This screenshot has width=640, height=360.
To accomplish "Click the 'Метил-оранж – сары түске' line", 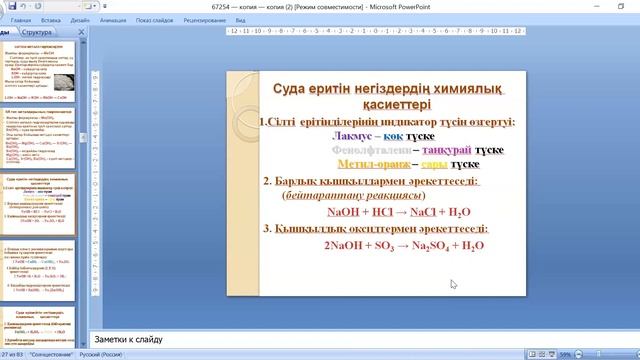I will coord(408,164).
